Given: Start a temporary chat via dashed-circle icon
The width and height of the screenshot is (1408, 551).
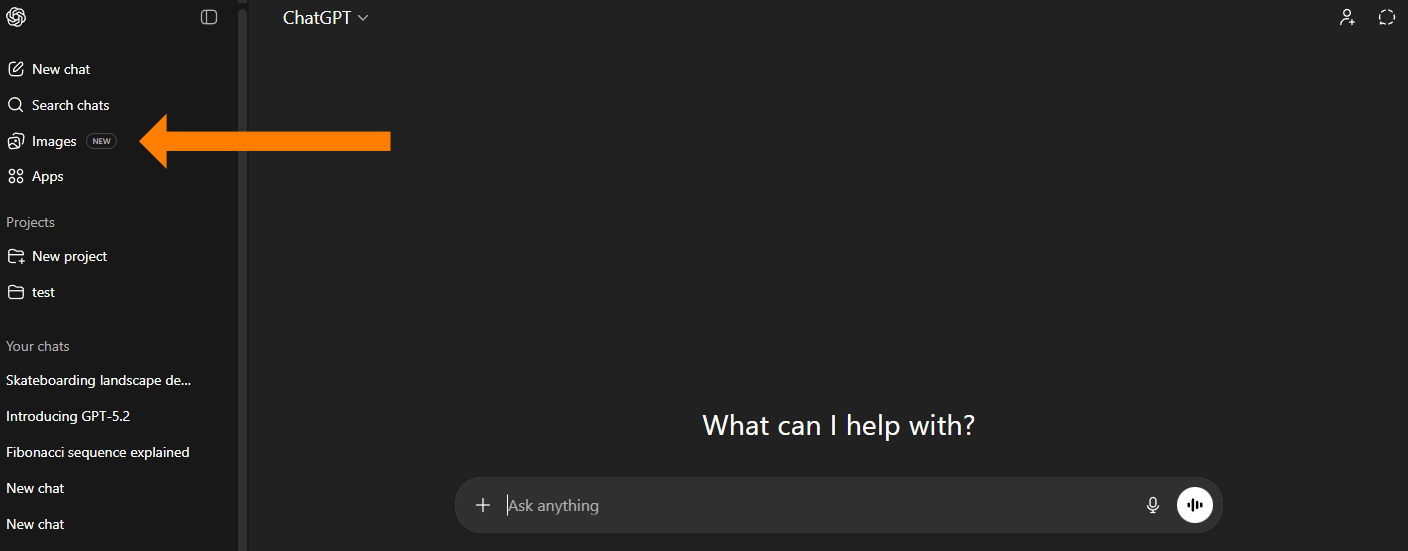Looking at the screenshot, I should [1386, 17].
